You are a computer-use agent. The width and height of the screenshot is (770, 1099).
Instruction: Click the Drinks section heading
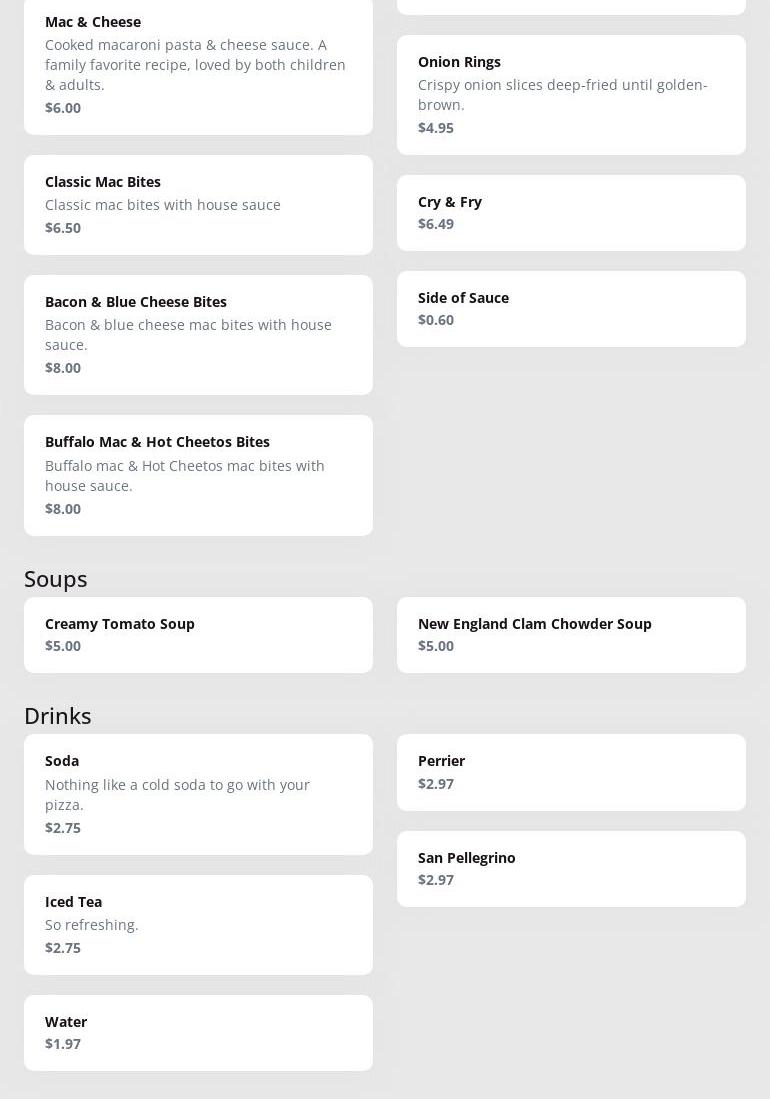pos(58,716)
